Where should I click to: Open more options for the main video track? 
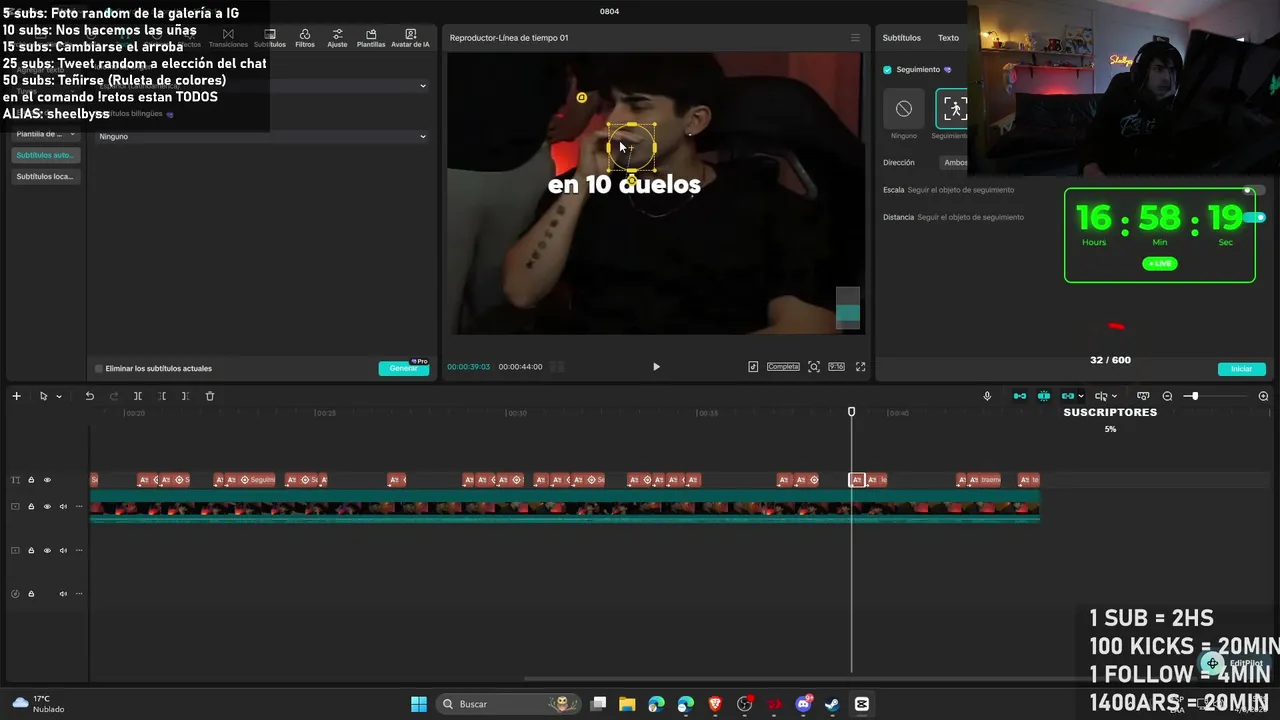(79, 507)
